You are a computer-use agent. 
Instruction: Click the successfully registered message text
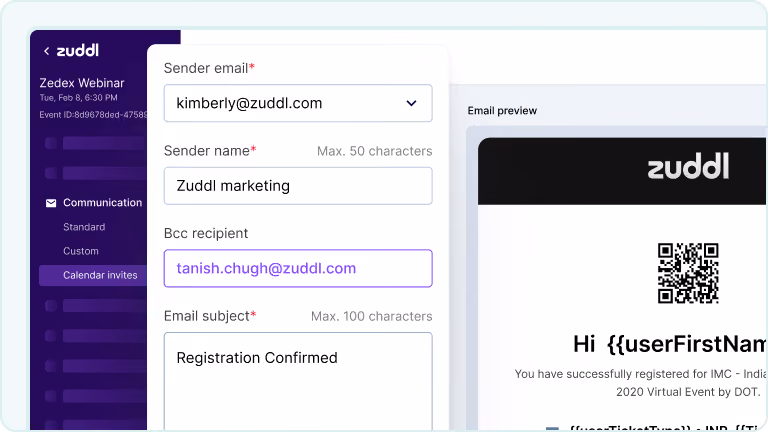(x=640, y=383)
